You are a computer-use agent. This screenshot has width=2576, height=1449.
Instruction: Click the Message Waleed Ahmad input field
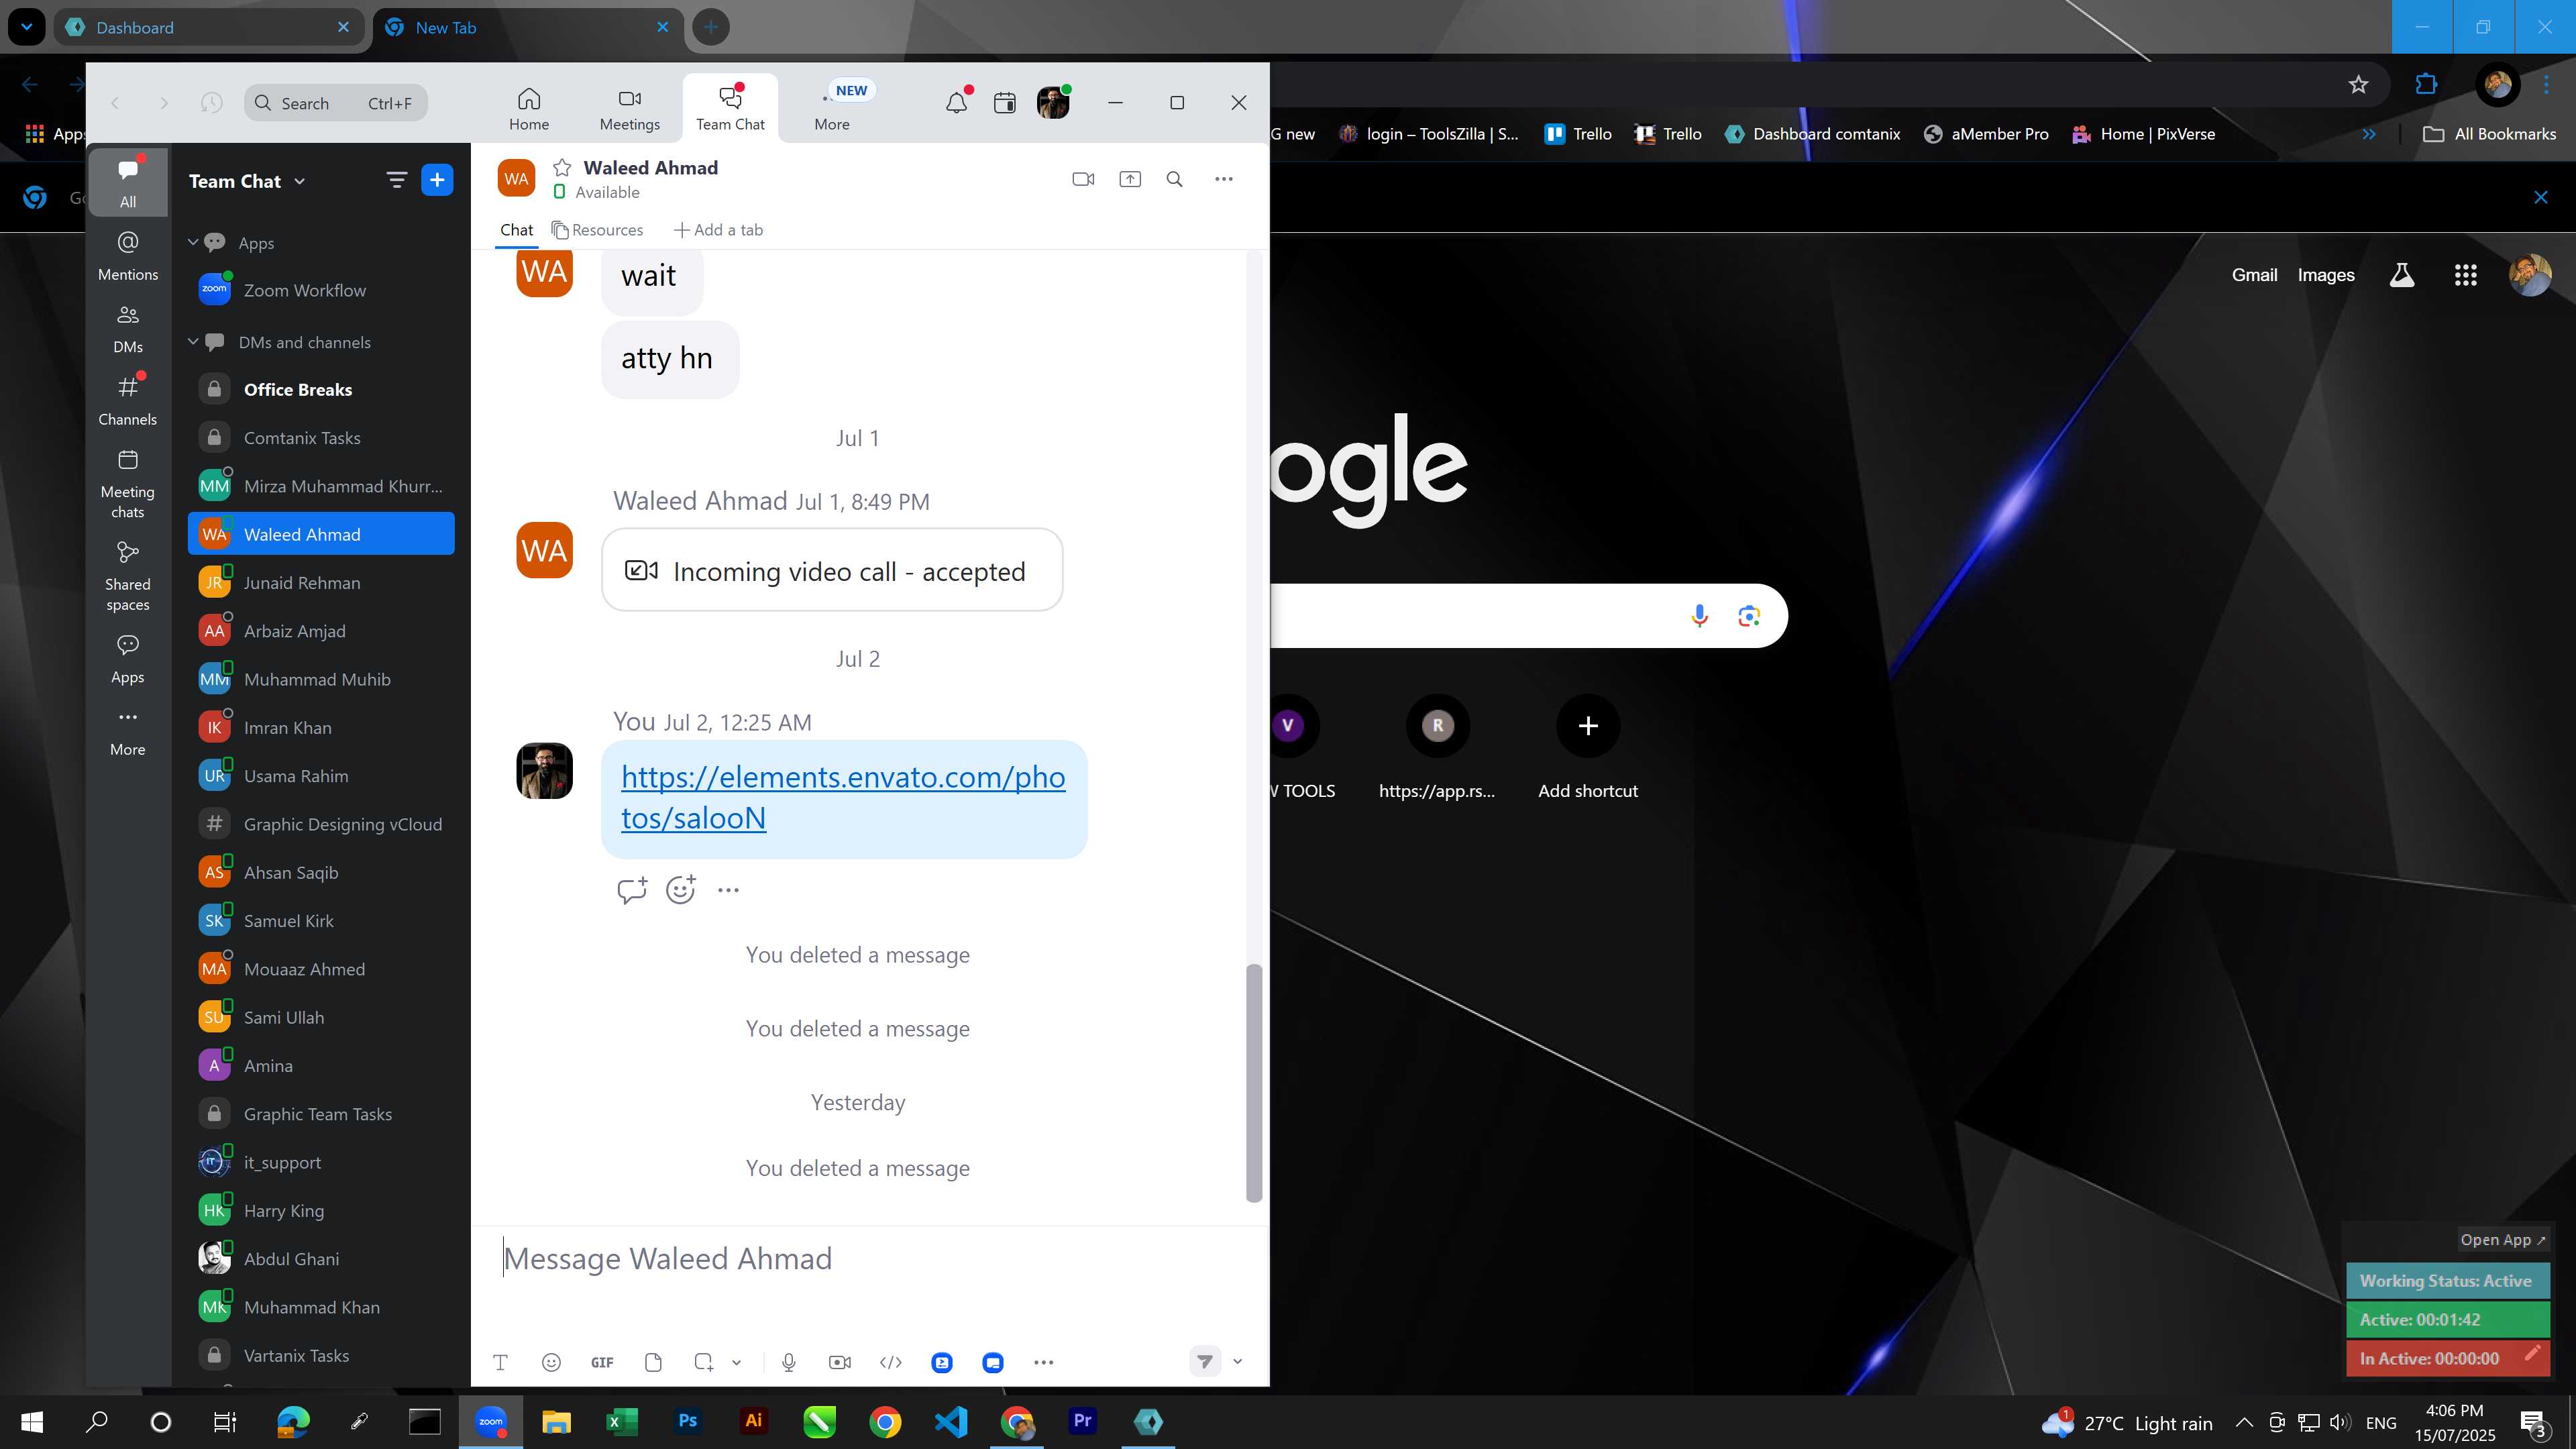868,1259
